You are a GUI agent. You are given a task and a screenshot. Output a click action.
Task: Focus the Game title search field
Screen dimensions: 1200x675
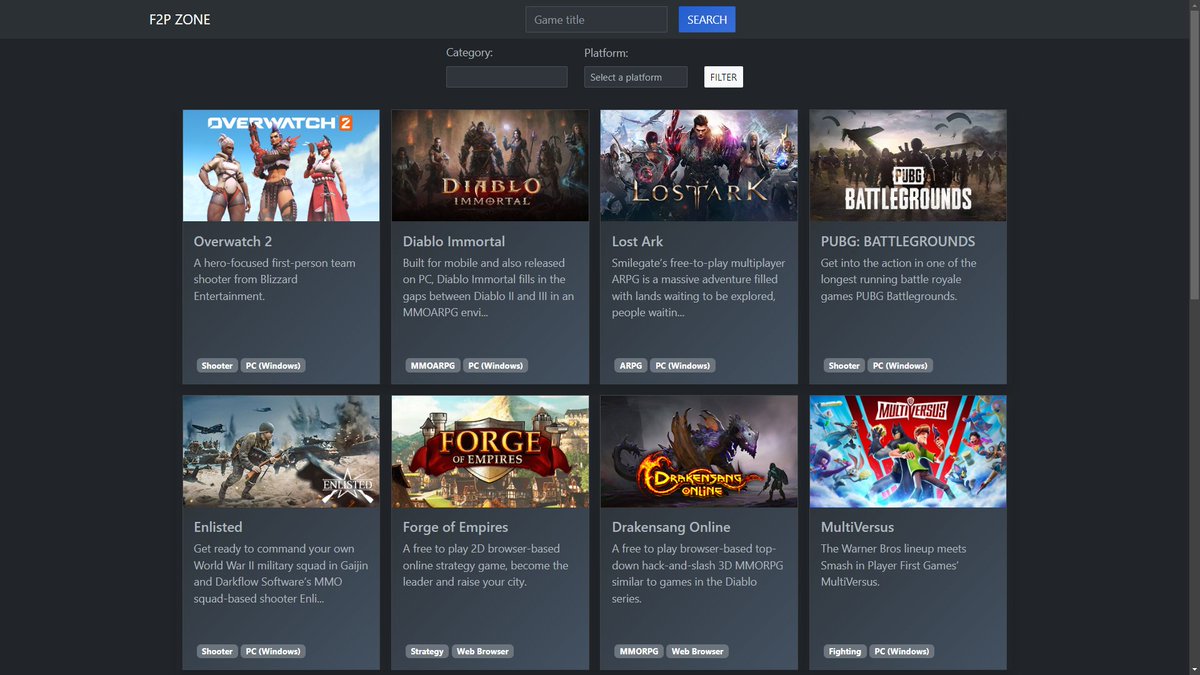tap(596, 19)
